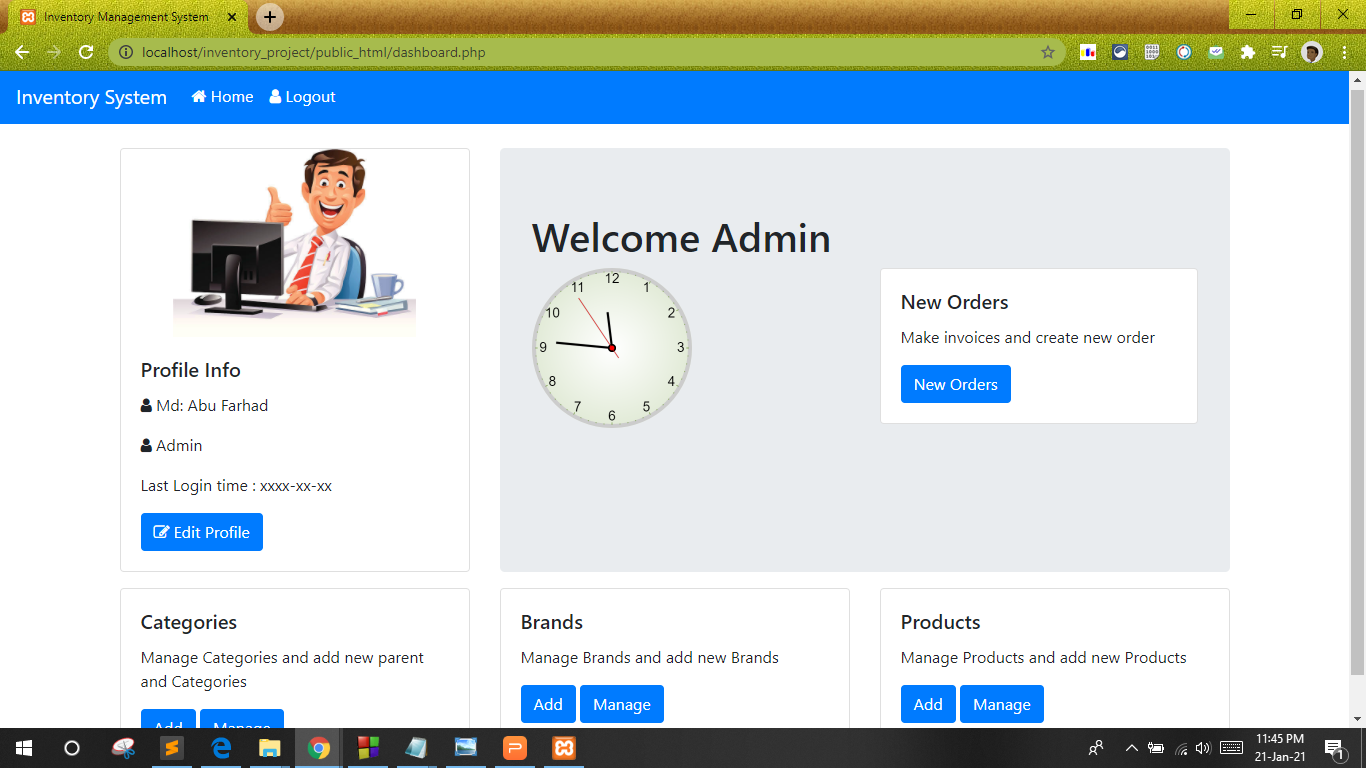Click the person icon beside Logout
Screen dimensions: 1366x768
[273, 96]
